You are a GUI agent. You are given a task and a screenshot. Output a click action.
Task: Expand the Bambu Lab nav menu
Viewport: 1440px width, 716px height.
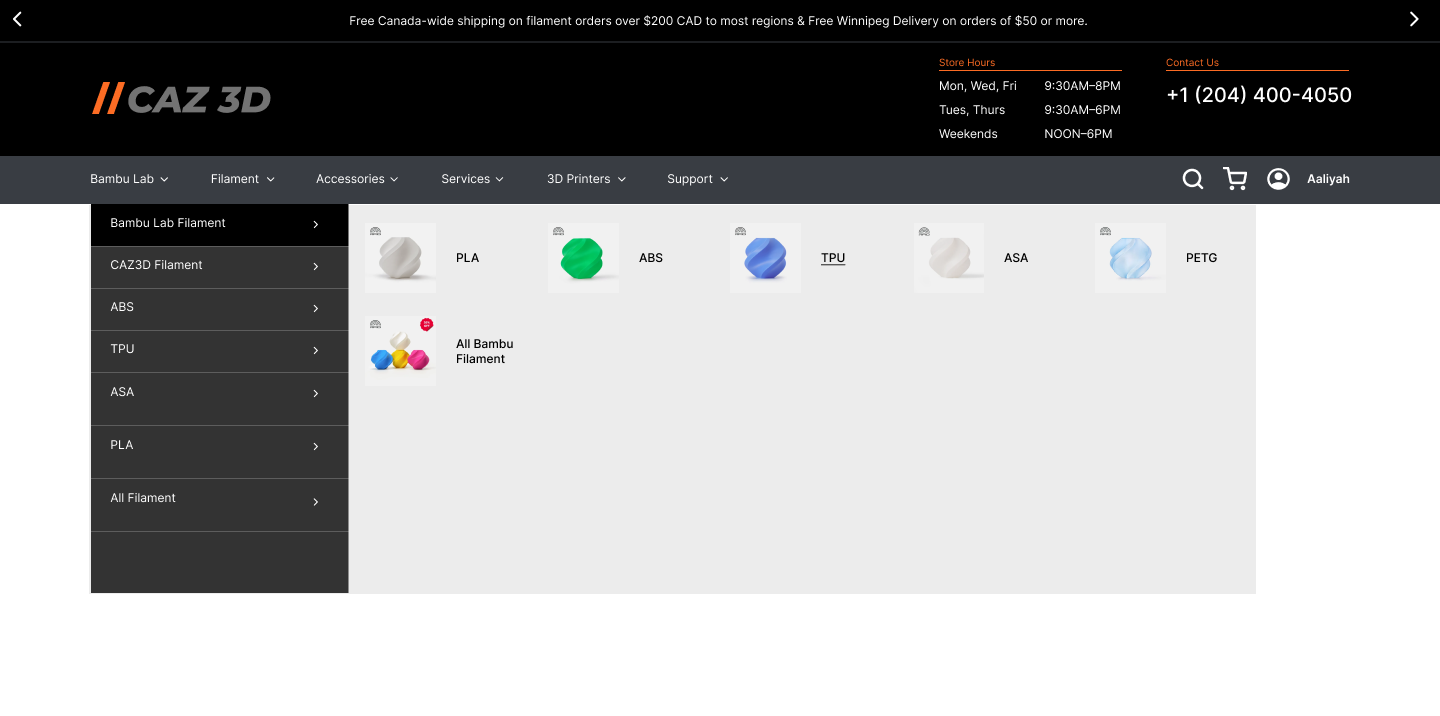tap(129, 179)
